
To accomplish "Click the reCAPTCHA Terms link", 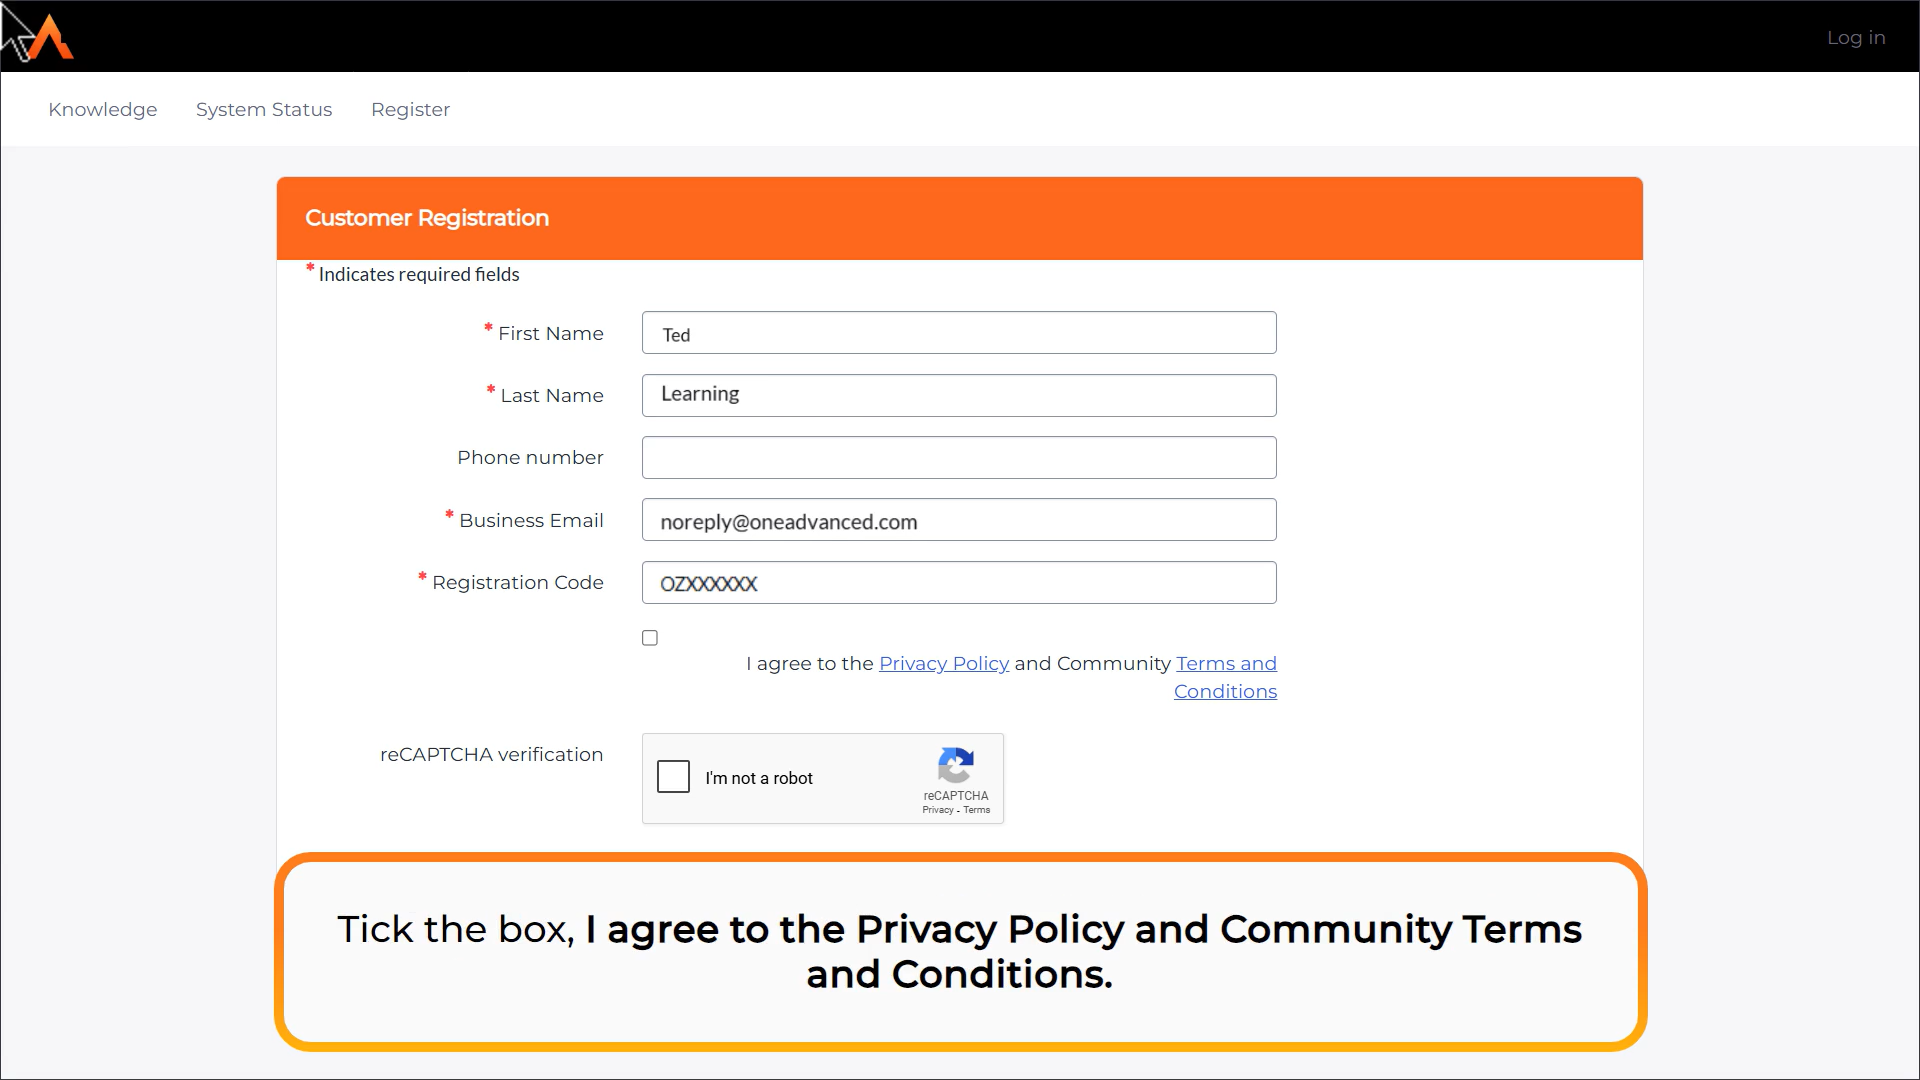I will pos(977,810).
